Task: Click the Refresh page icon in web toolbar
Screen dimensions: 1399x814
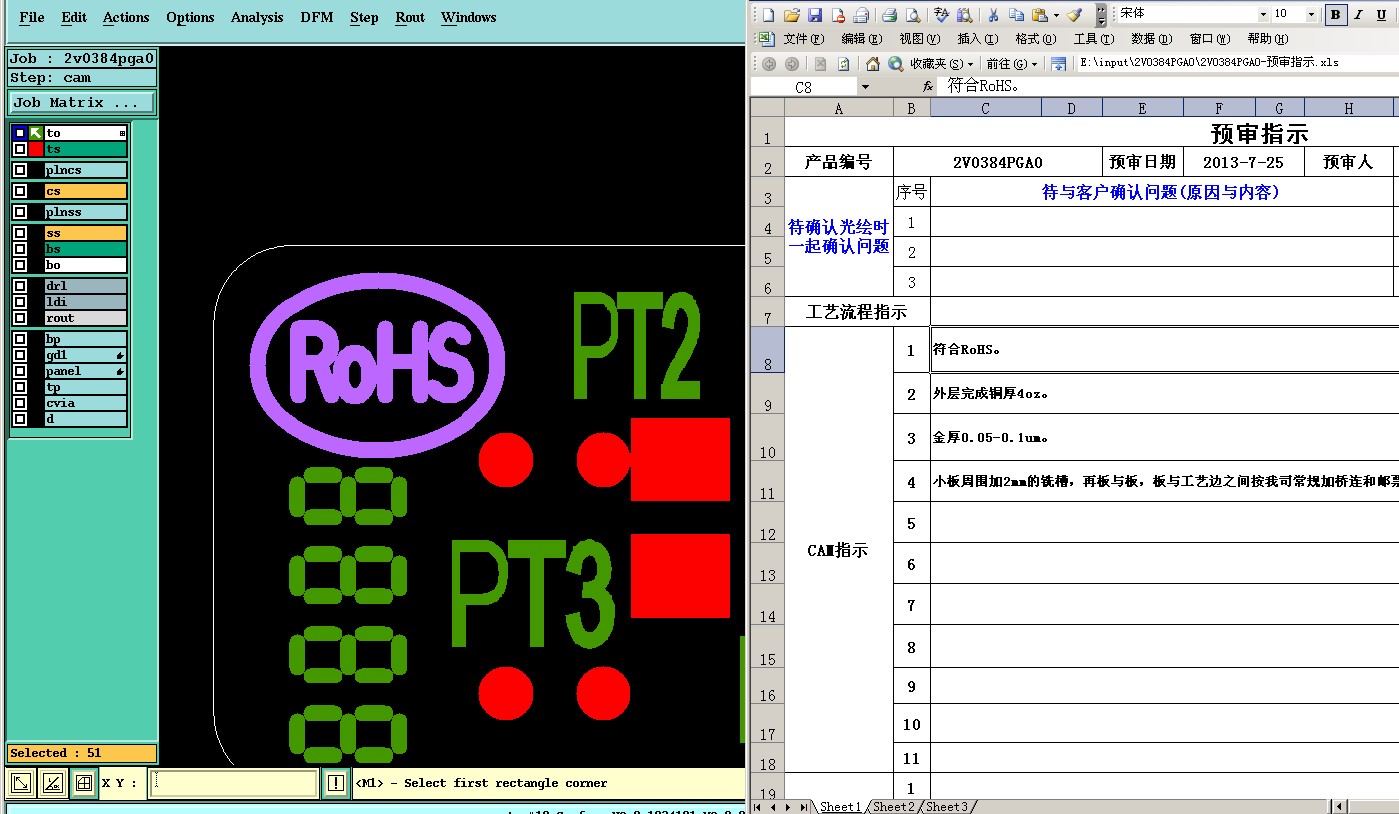Action: (843, 63)
